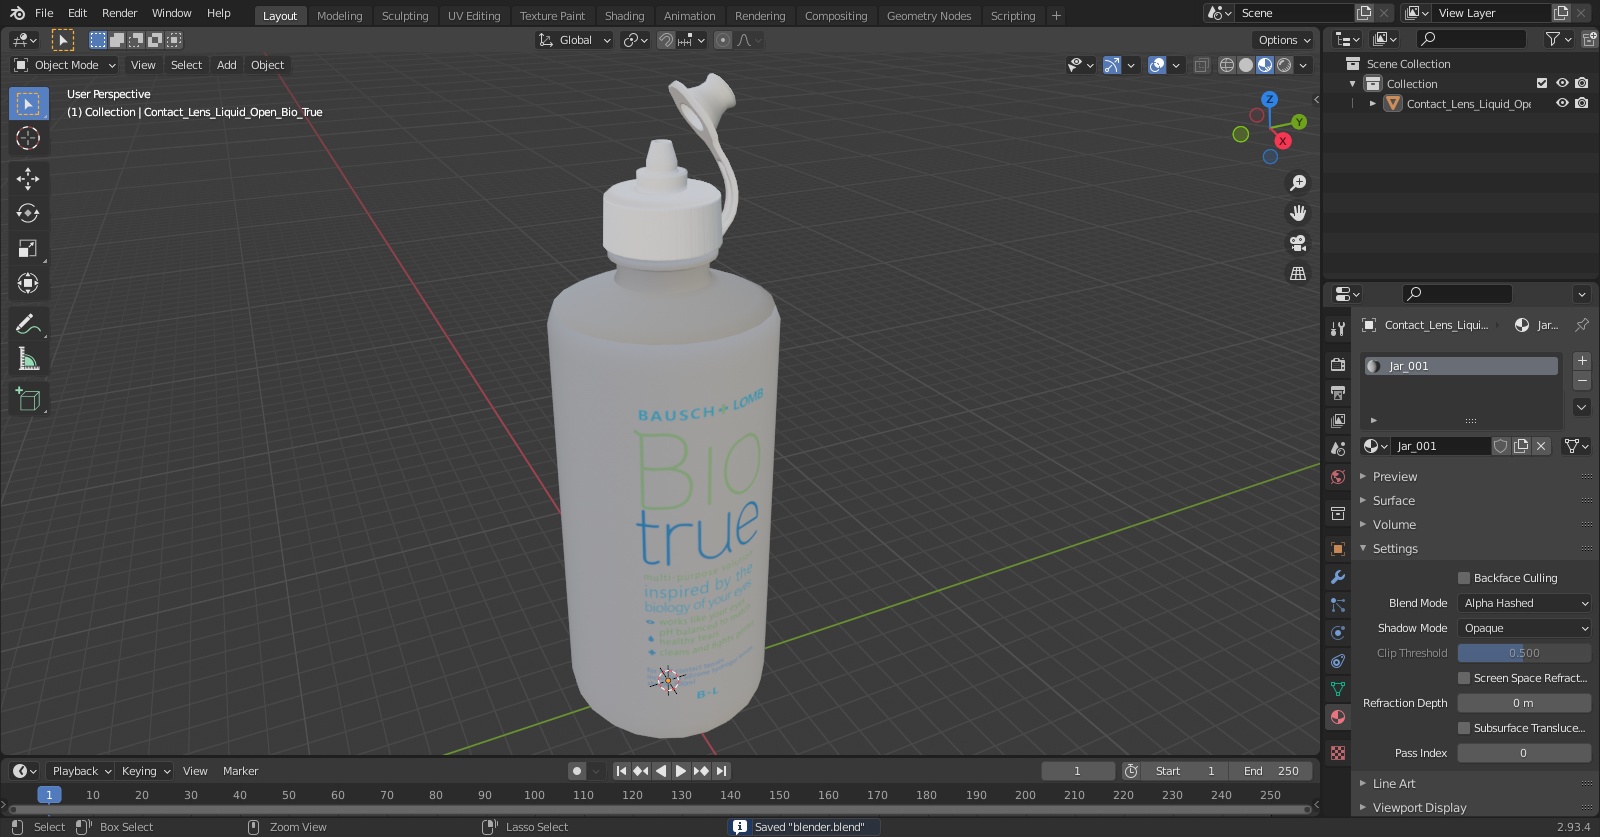The image size is (1600, 837).
Task: Open the Particles properties tab
Action: (x=1338, y=605)
